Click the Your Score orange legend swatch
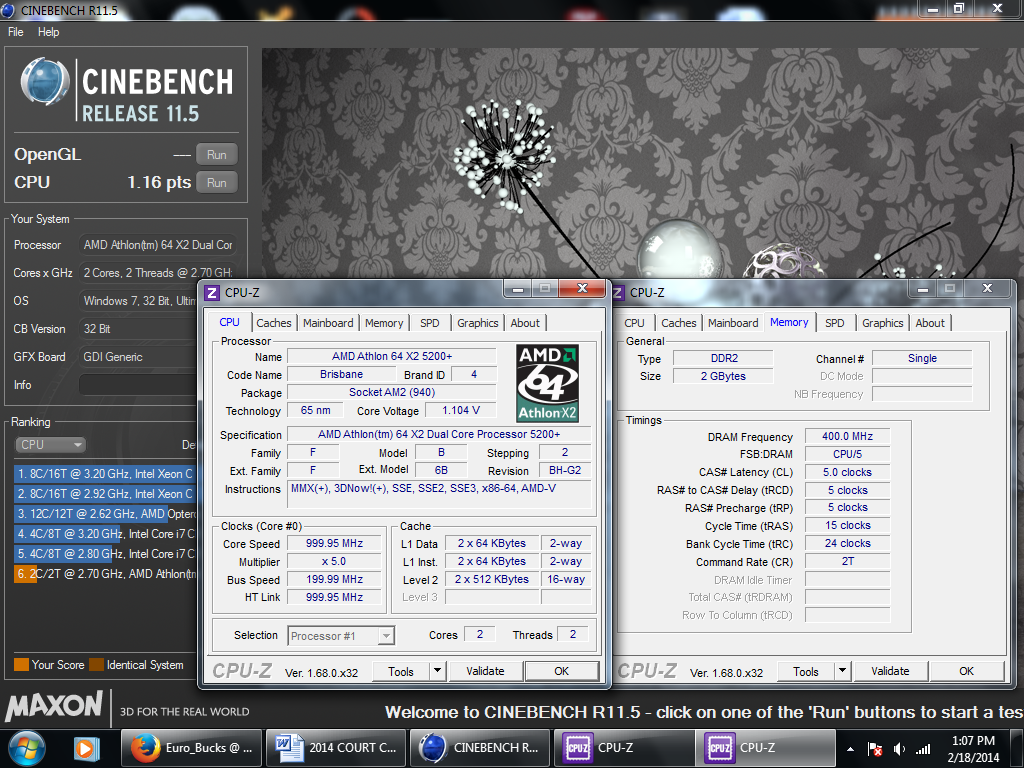The width and height of the screenshot is (1024, 768). 21,665
